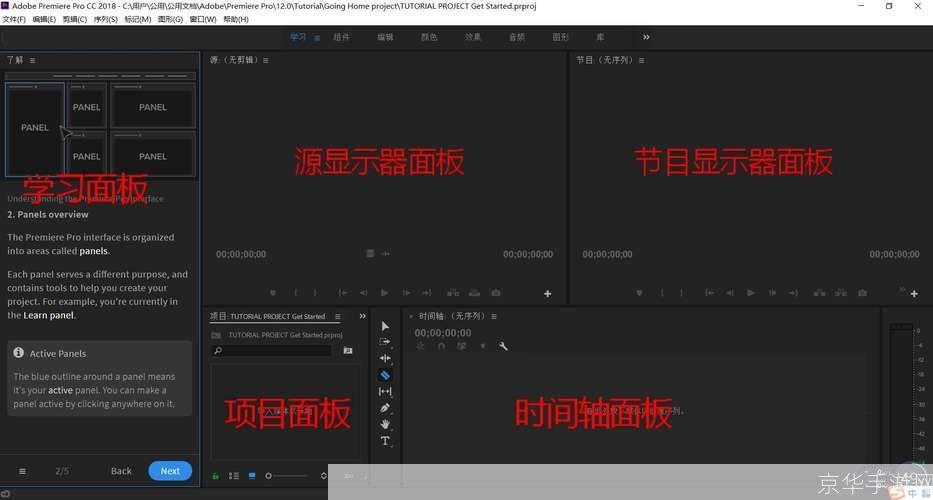This screenshot has width=933, height=500.
Task: Open the timeline panel menu
Action: [x=494, y=317]
